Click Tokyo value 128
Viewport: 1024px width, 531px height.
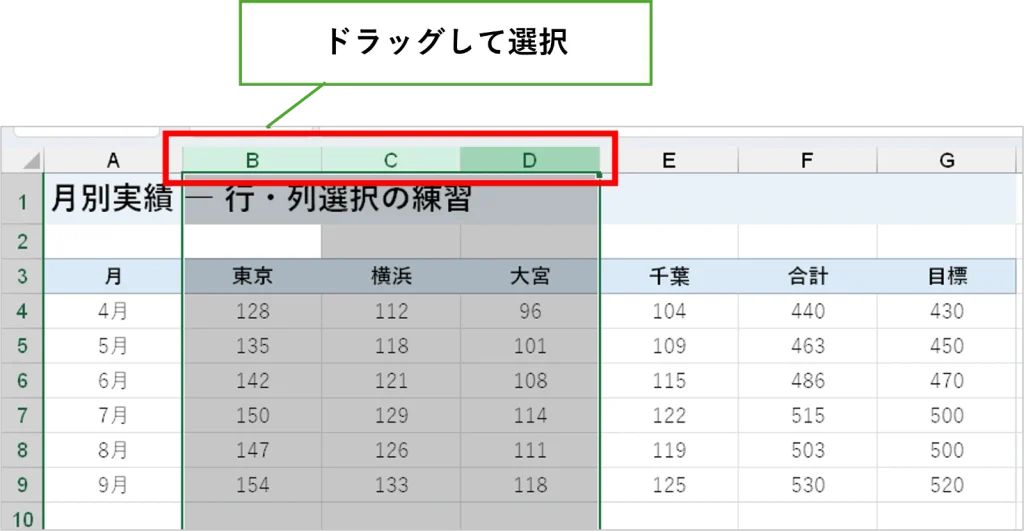(252, 311)
